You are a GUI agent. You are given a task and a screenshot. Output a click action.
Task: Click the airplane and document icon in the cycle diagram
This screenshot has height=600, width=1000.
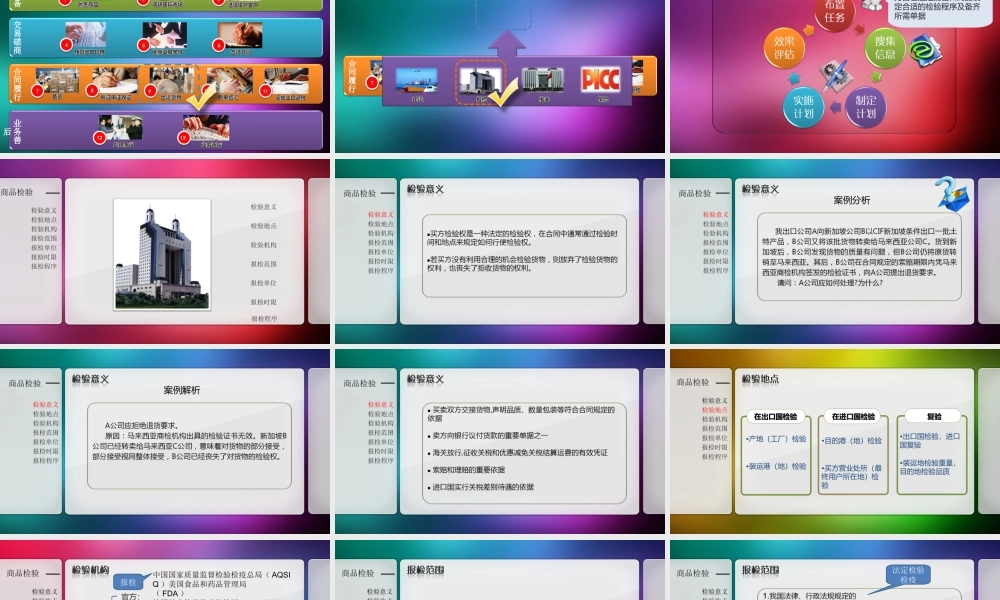pos(835,76)
